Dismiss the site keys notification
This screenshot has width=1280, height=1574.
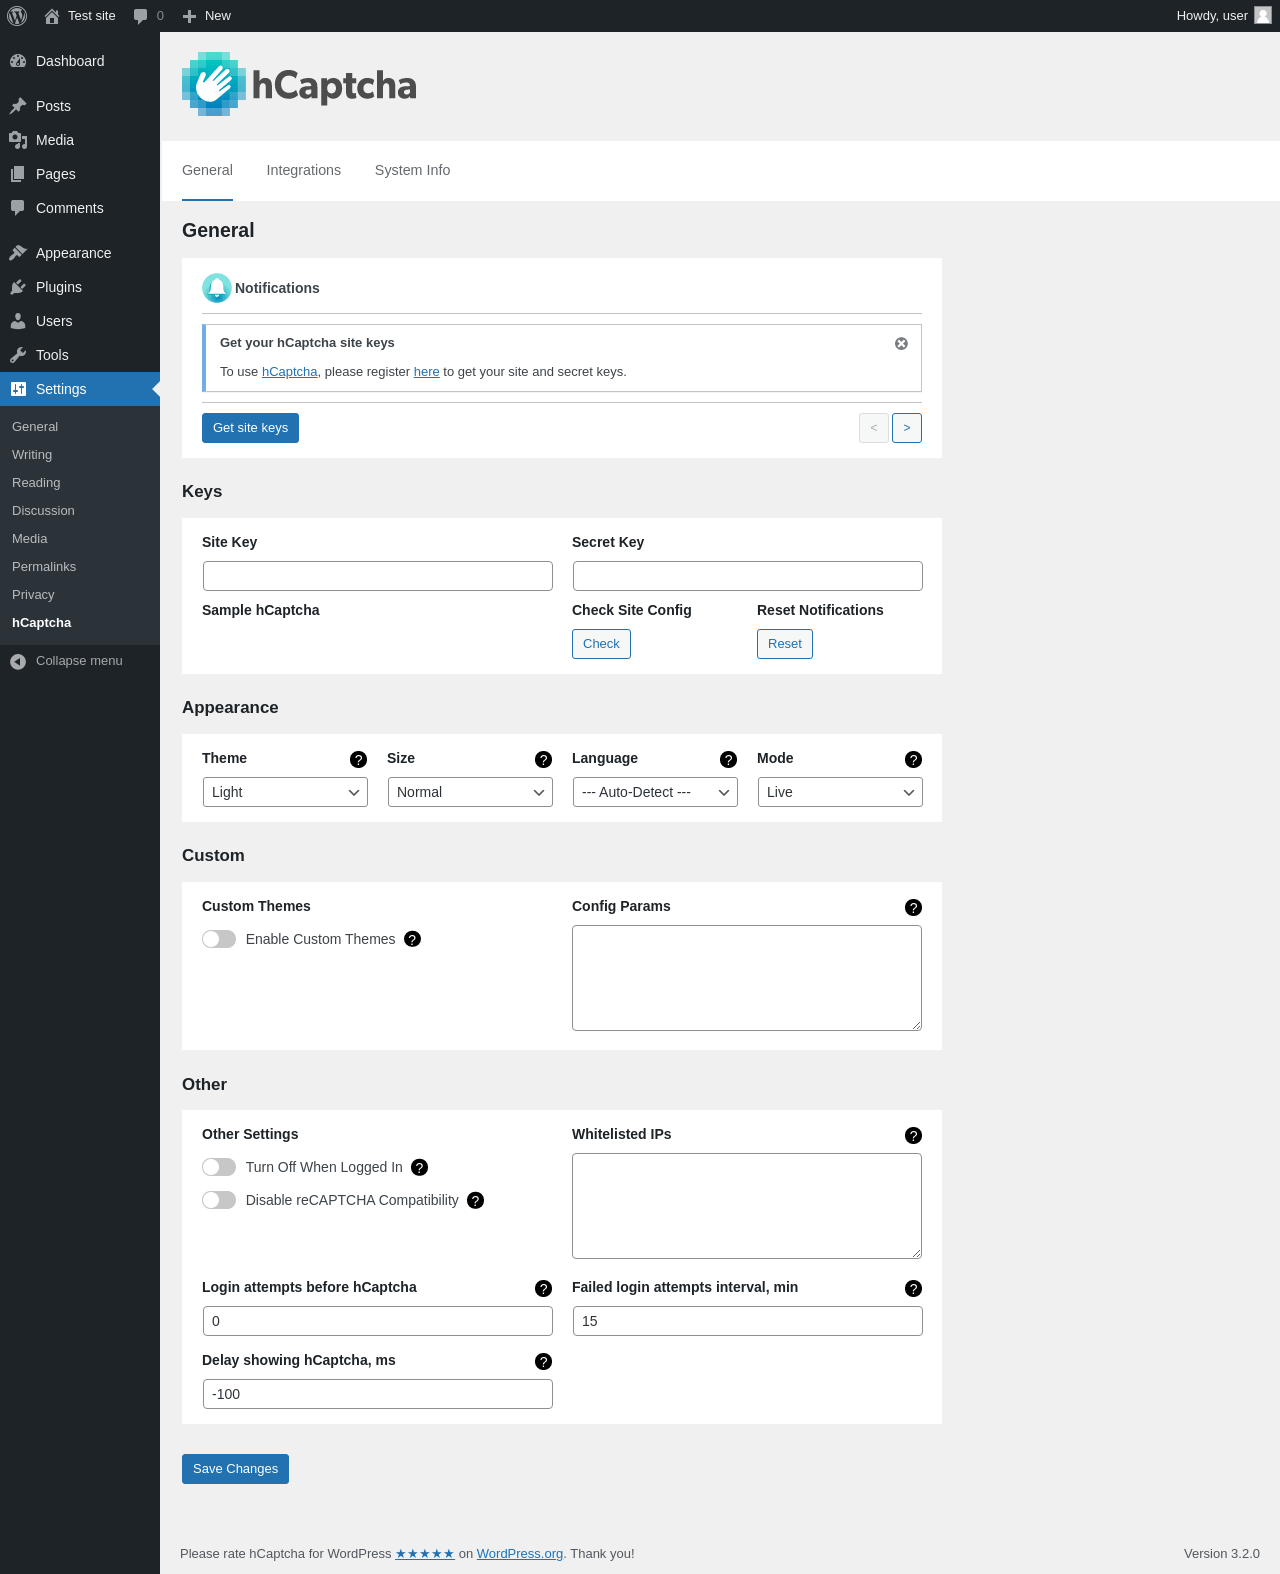point(901,343)
